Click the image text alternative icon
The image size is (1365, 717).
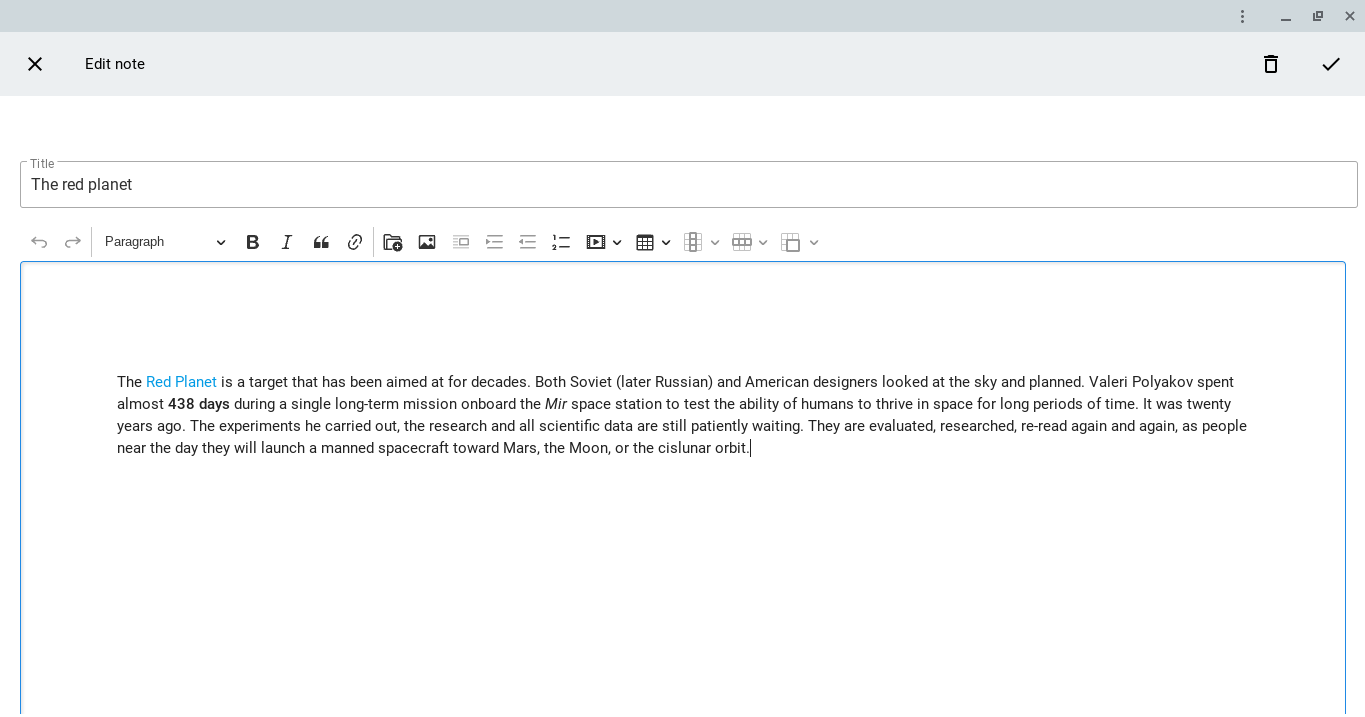[461, 242]
